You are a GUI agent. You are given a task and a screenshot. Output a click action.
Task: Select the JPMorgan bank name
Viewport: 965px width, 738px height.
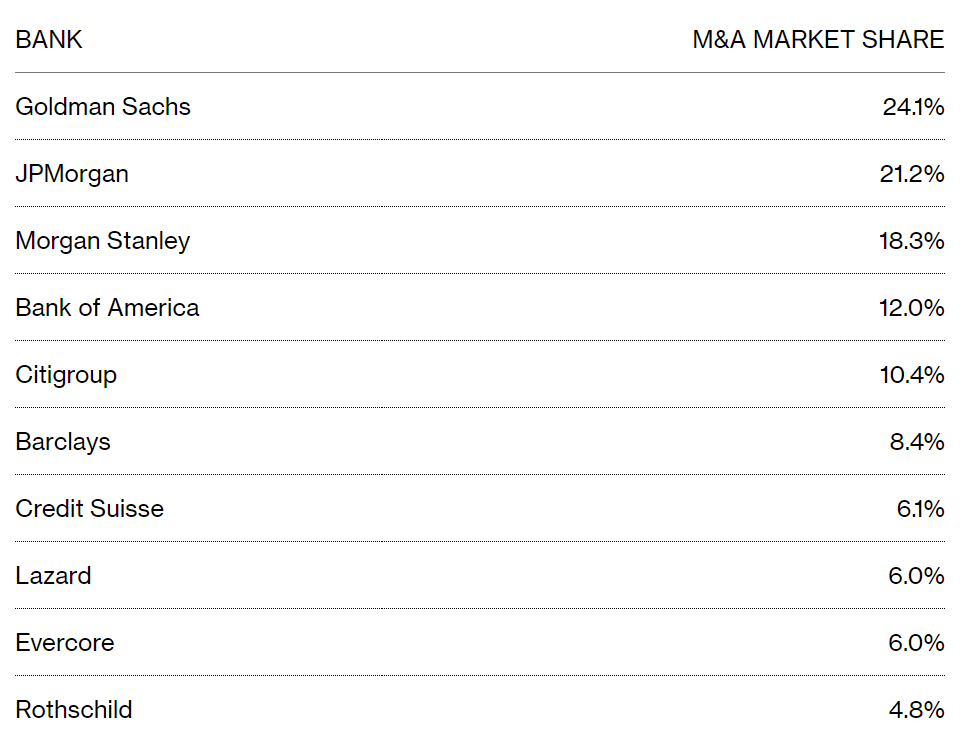pyautogui.click(x=72, y=174)
